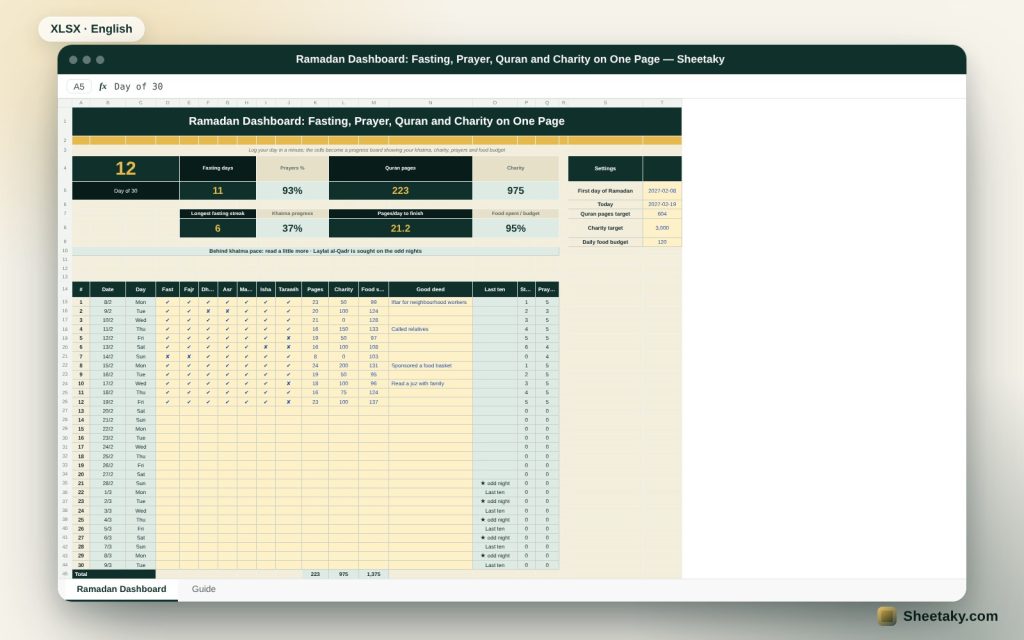Select the Ramadan Dashboard sheet tab
Viewport: 1024px width, 640px height.
(121, 588)
